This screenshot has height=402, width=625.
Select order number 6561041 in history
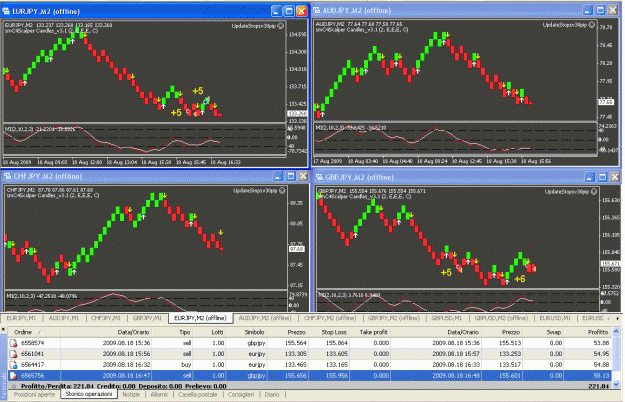coord(32,354)
